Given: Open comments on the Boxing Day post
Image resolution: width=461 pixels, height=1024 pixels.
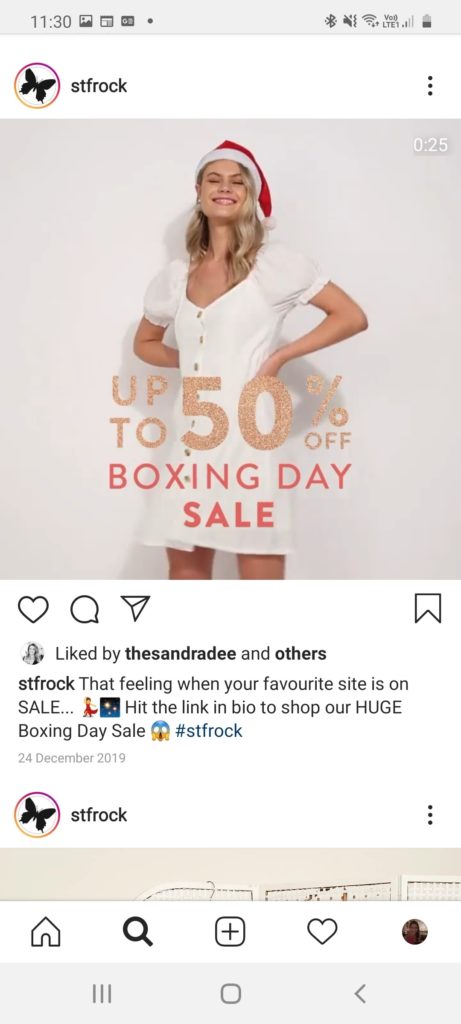Looking at the screenshot, I should pos(85,610).
